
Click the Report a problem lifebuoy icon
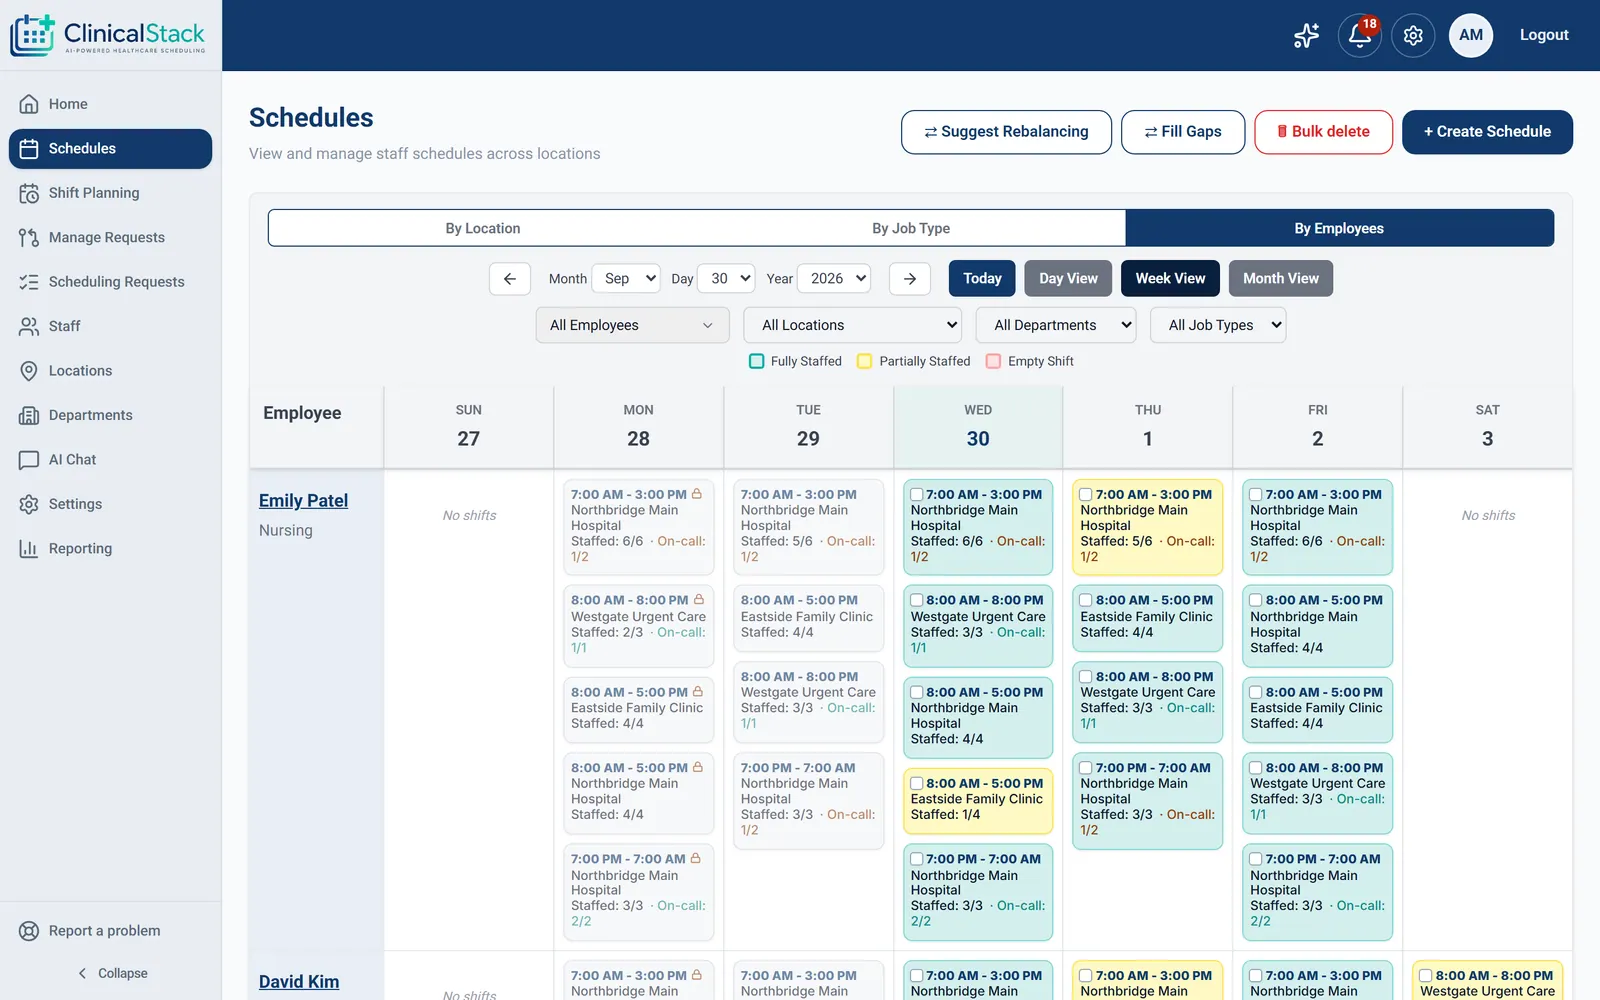[29, 931]
